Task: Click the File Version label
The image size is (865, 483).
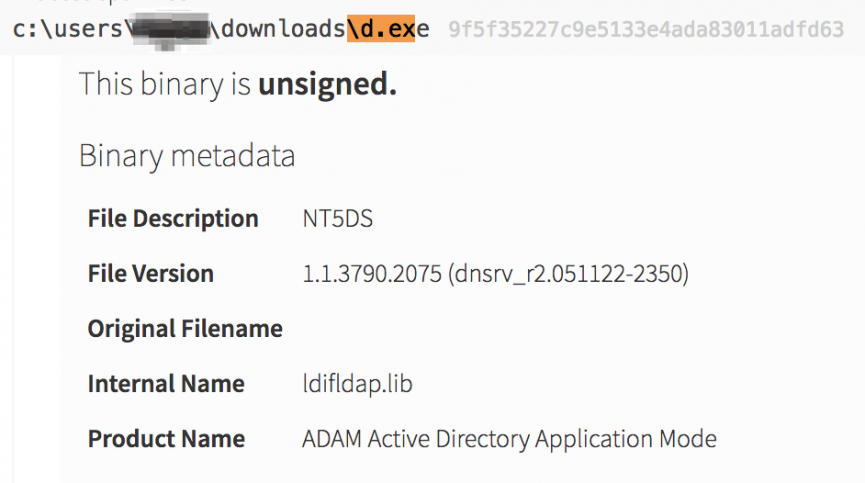Action: click(151, 274)
